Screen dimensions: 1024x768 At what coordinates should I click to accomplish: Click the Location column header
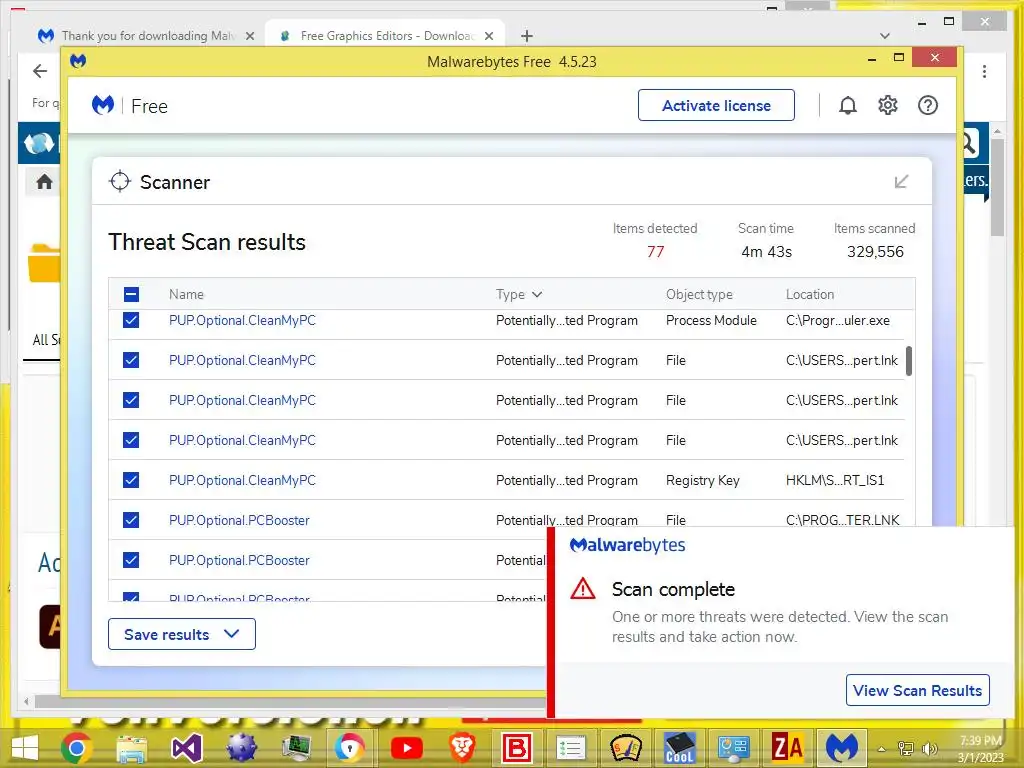tap(810, 295)
